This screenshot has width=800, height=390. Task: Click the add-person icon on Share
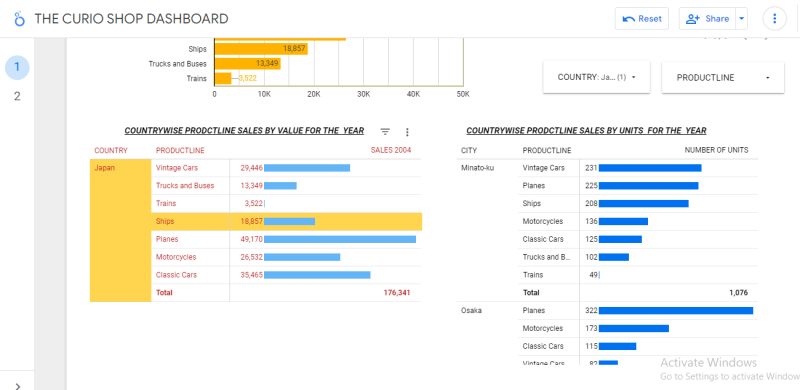tap(693, 19)
